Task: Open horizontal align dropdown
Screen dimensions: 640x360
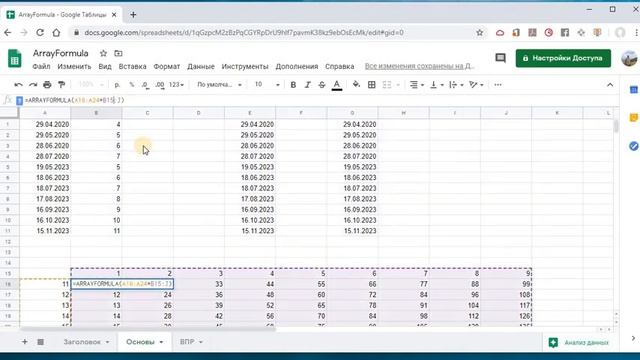Action: click(x=416, y=85)
